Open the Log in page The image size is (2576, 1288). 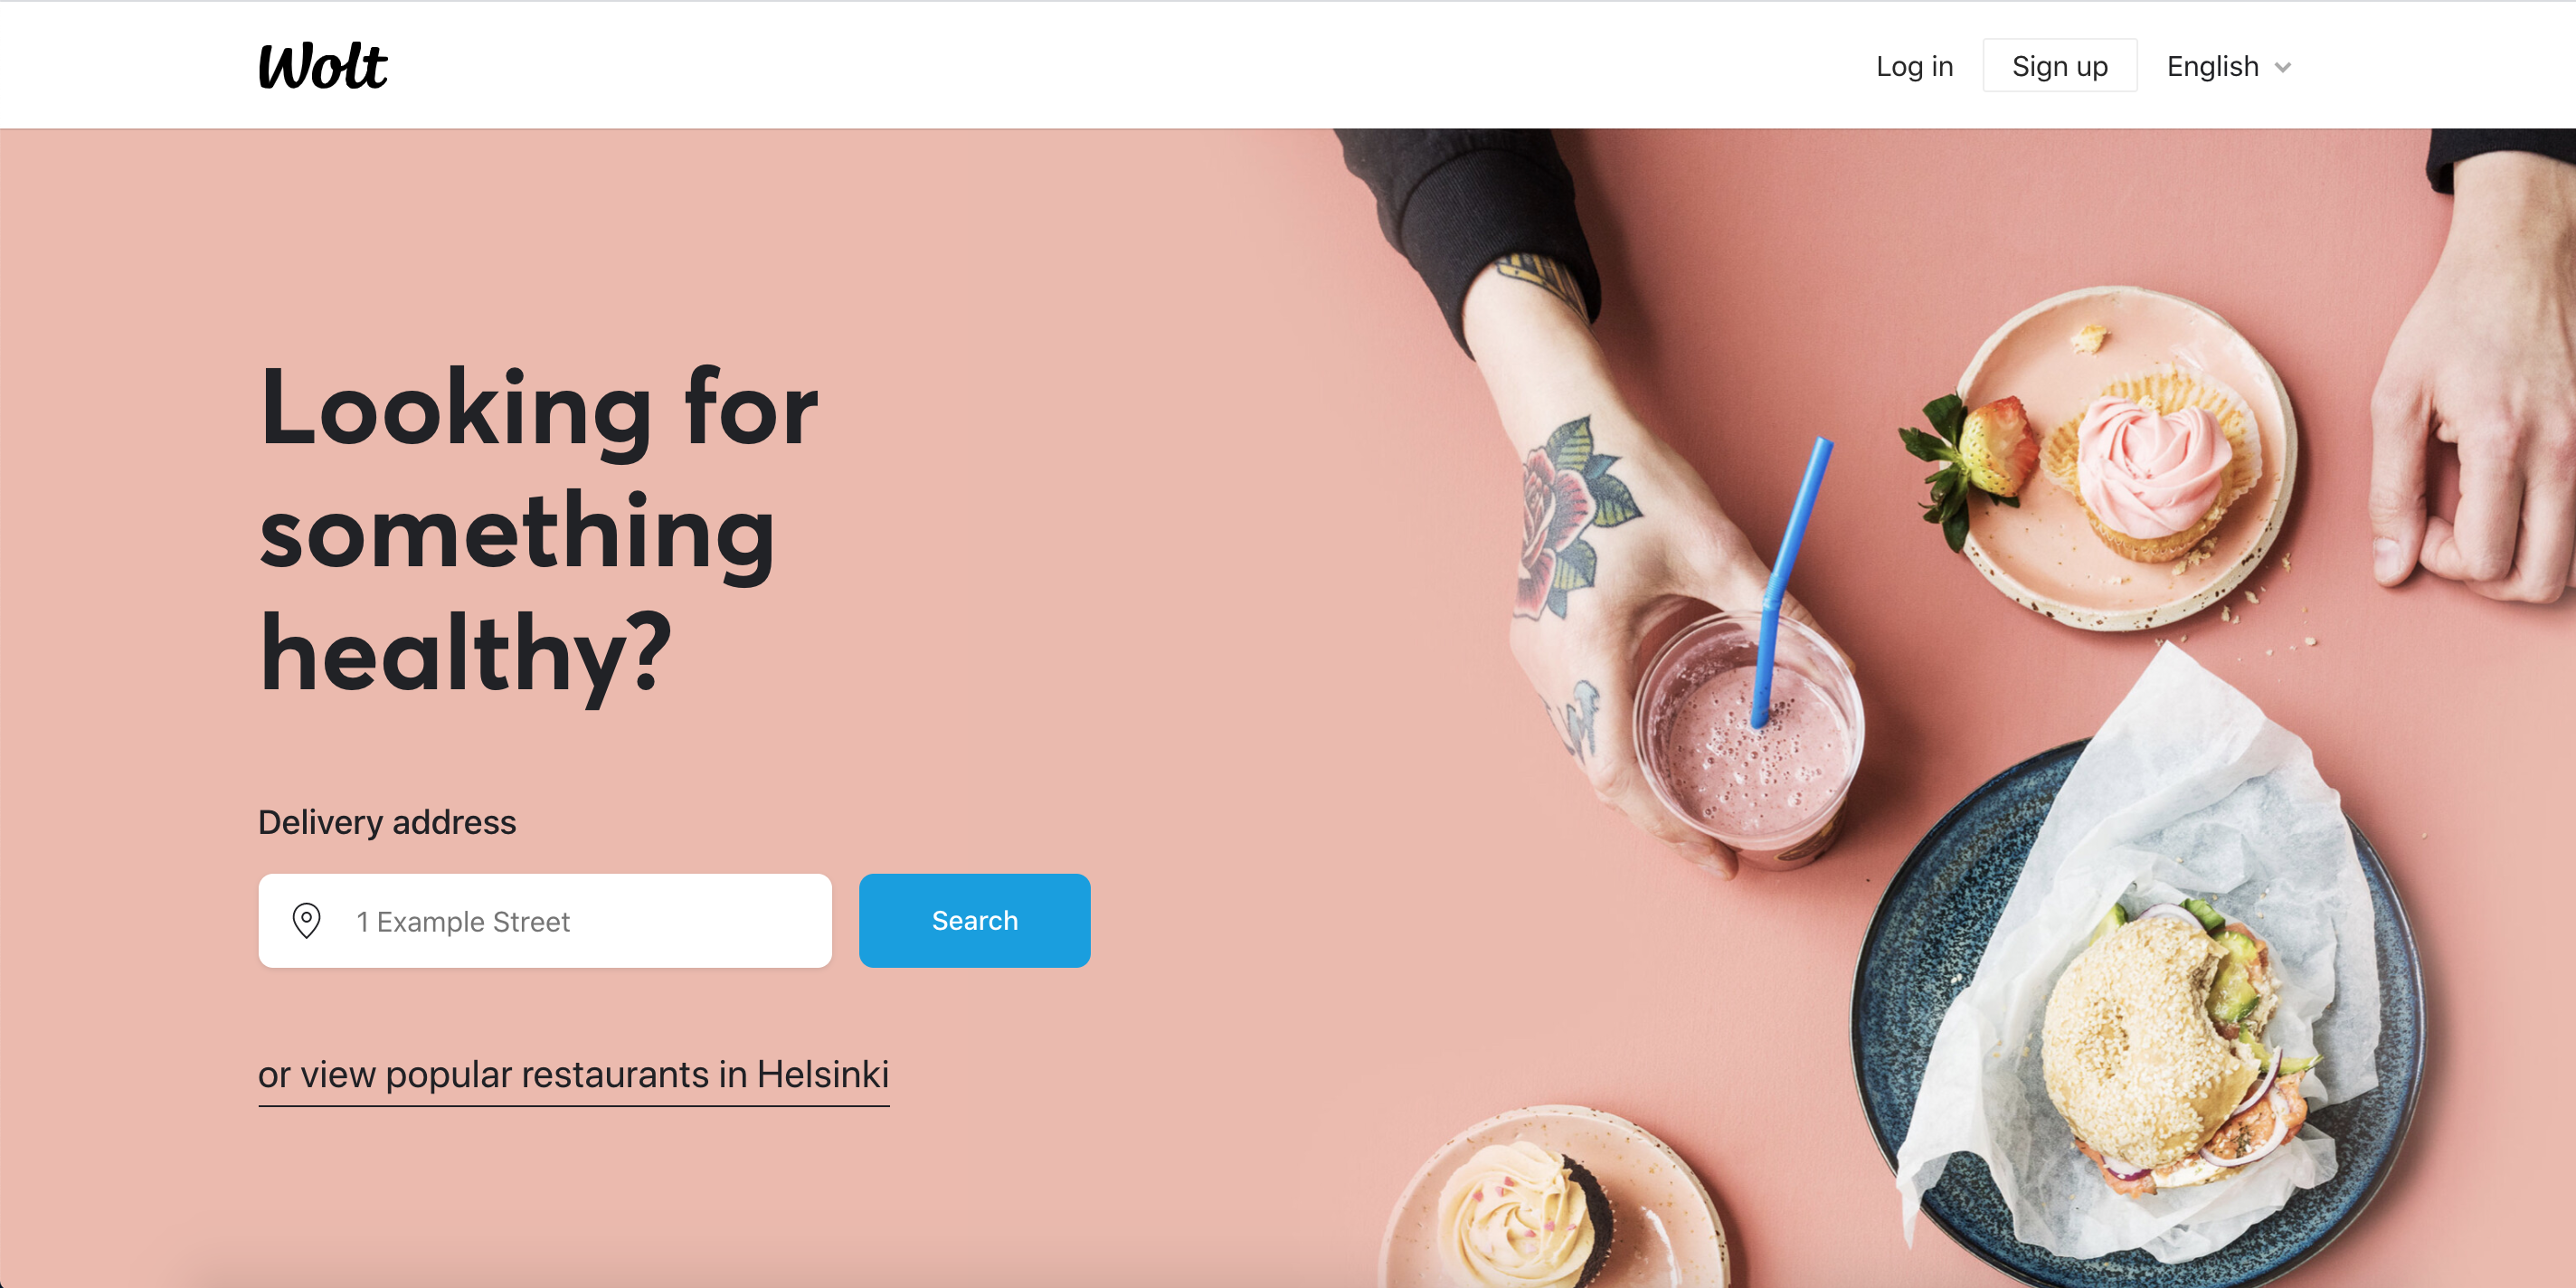click(1914, 66)
